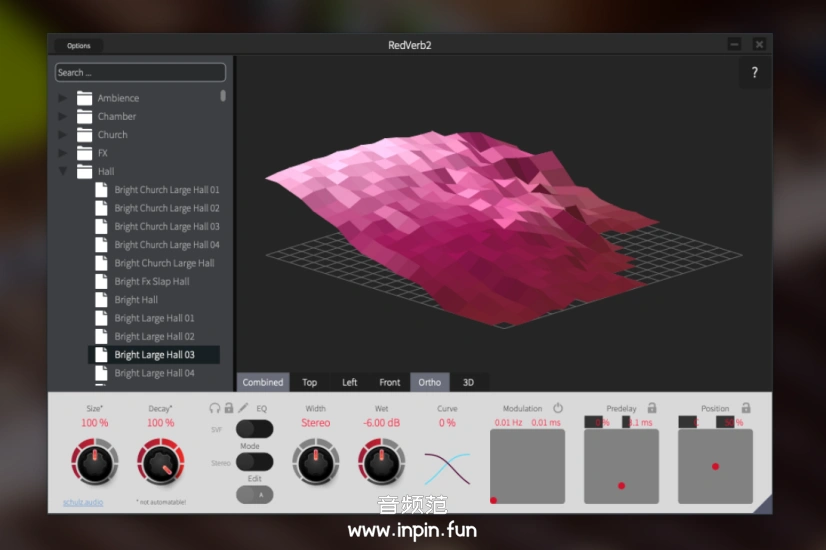This screenshot has height=550, width=826.
Task: Expand the Chamber folder arrow
Action: point(63,116)
